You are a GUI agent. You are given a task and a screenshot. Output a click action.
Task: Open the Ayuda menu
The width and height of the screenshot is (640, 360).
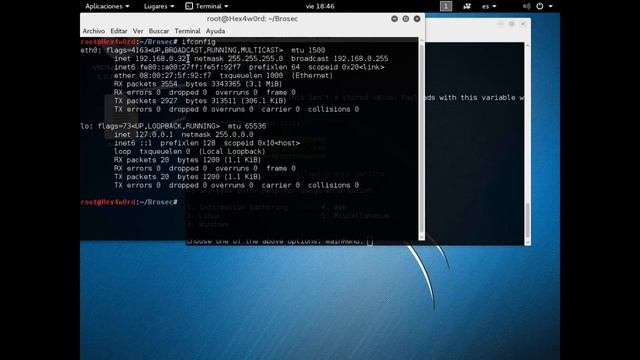(x=215, y=31)
